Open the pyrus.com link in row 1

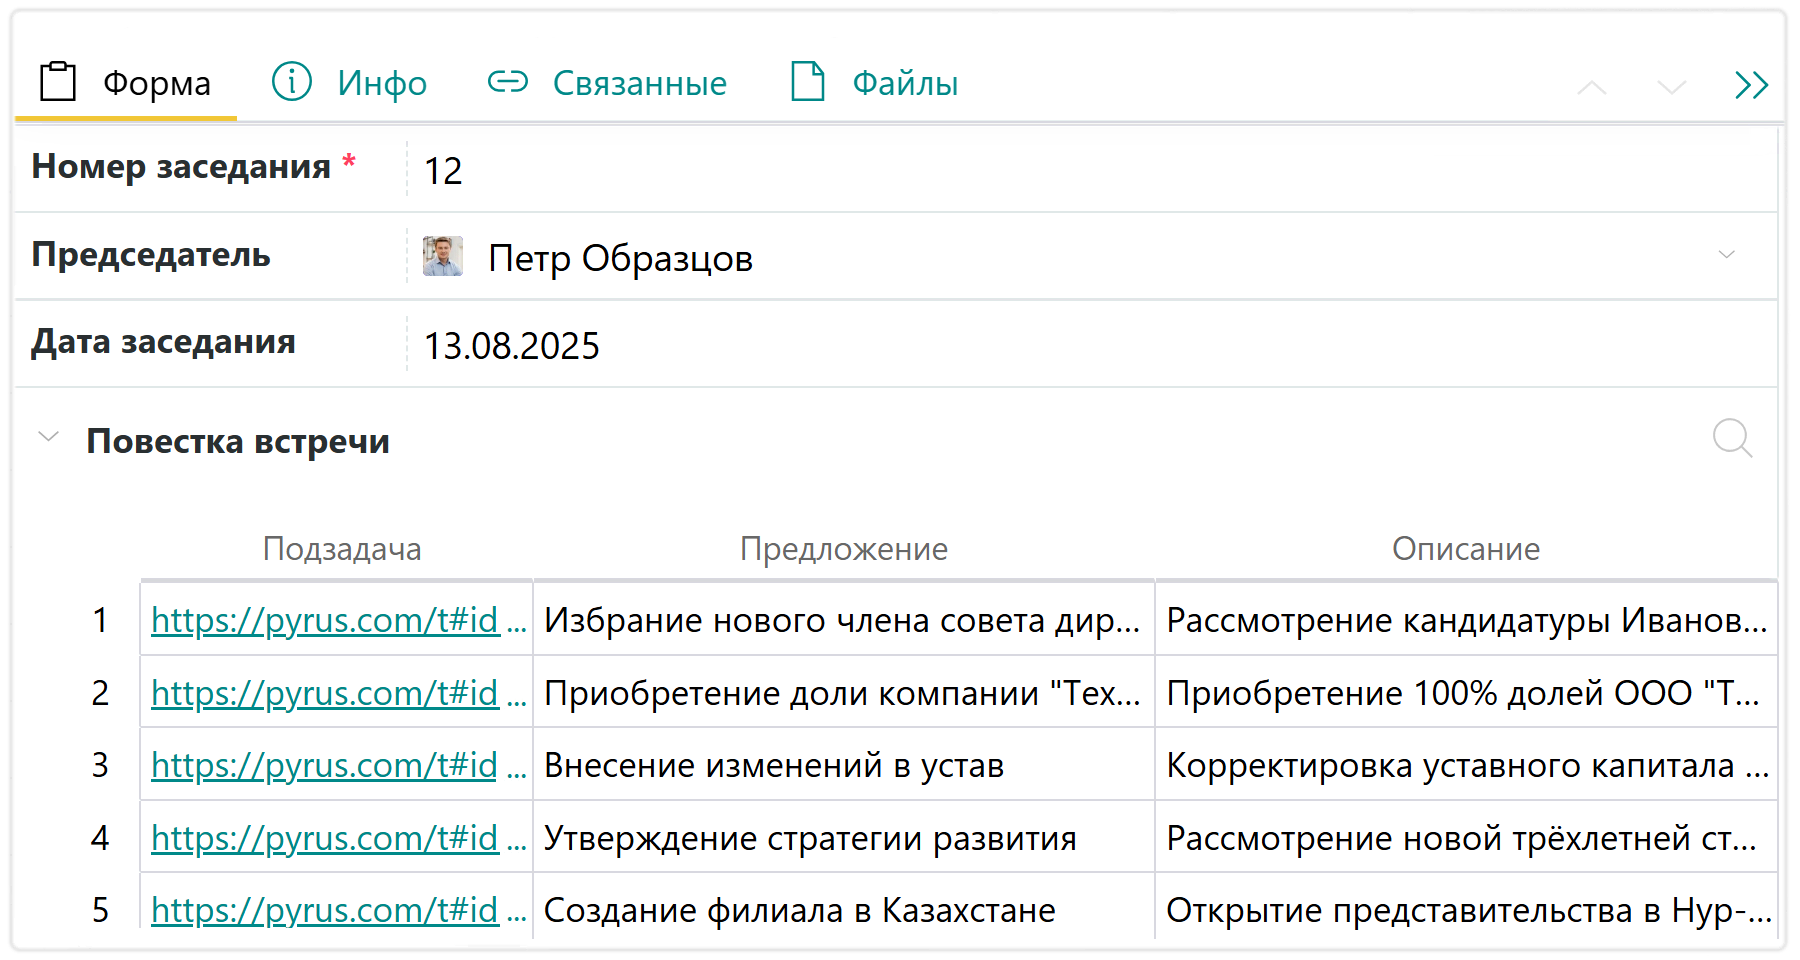[x=325, y=621]
